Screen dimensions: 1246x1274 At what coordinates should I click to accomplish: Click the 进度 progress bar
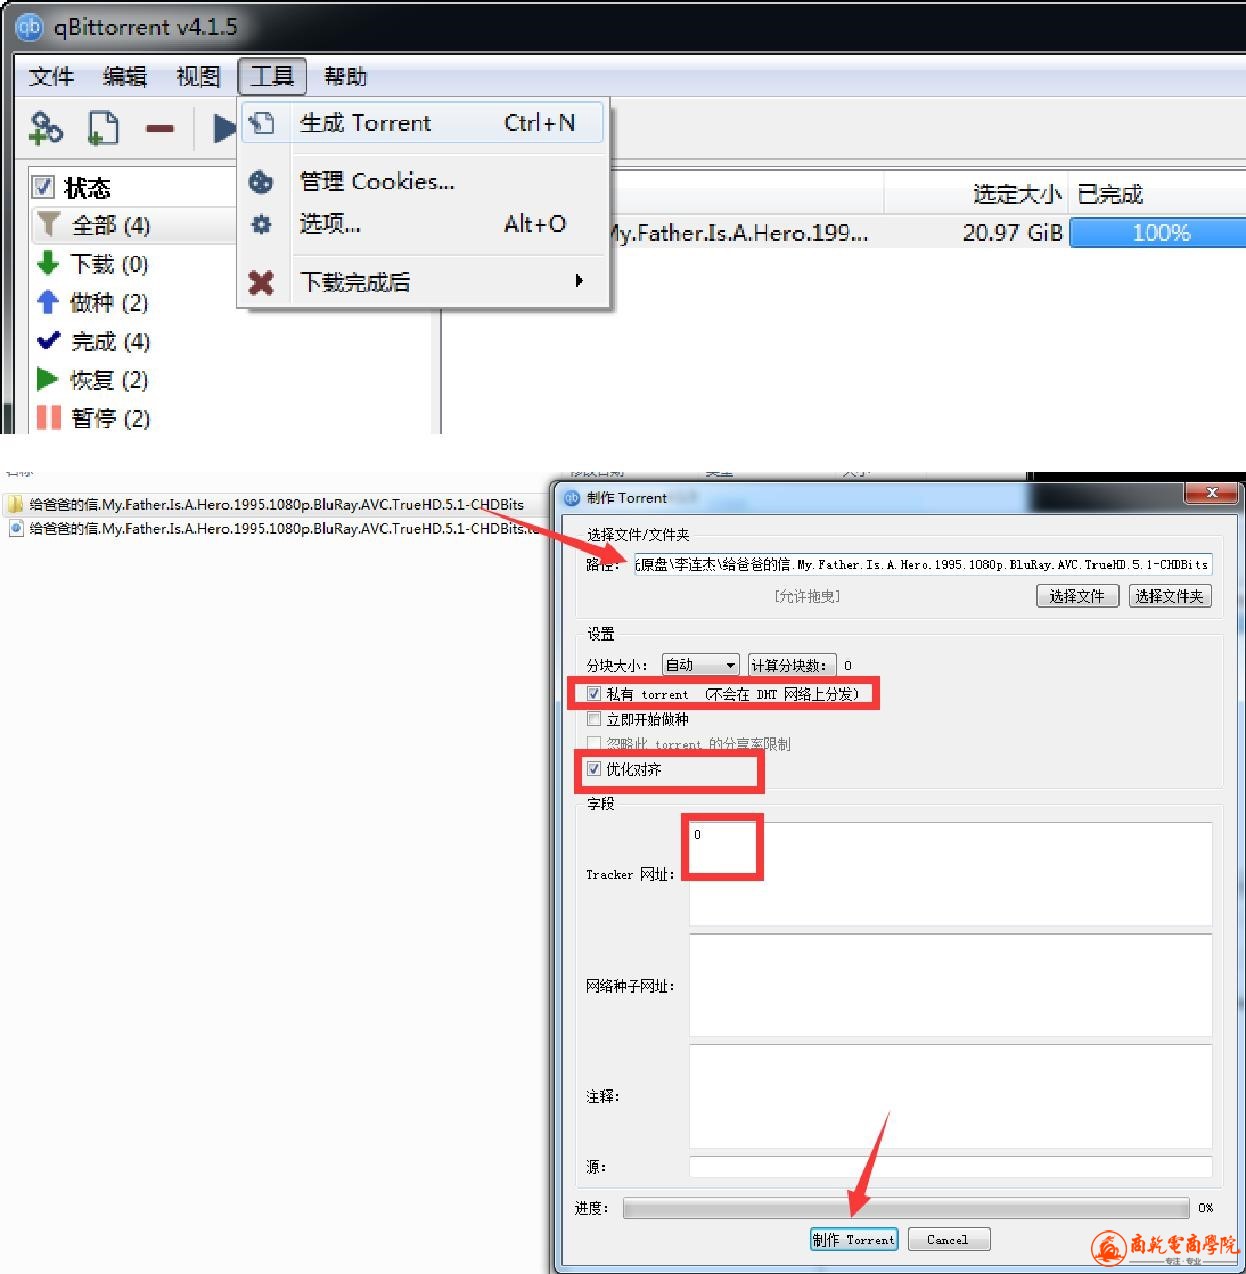pyautogui.click(x=905, y=1208)
